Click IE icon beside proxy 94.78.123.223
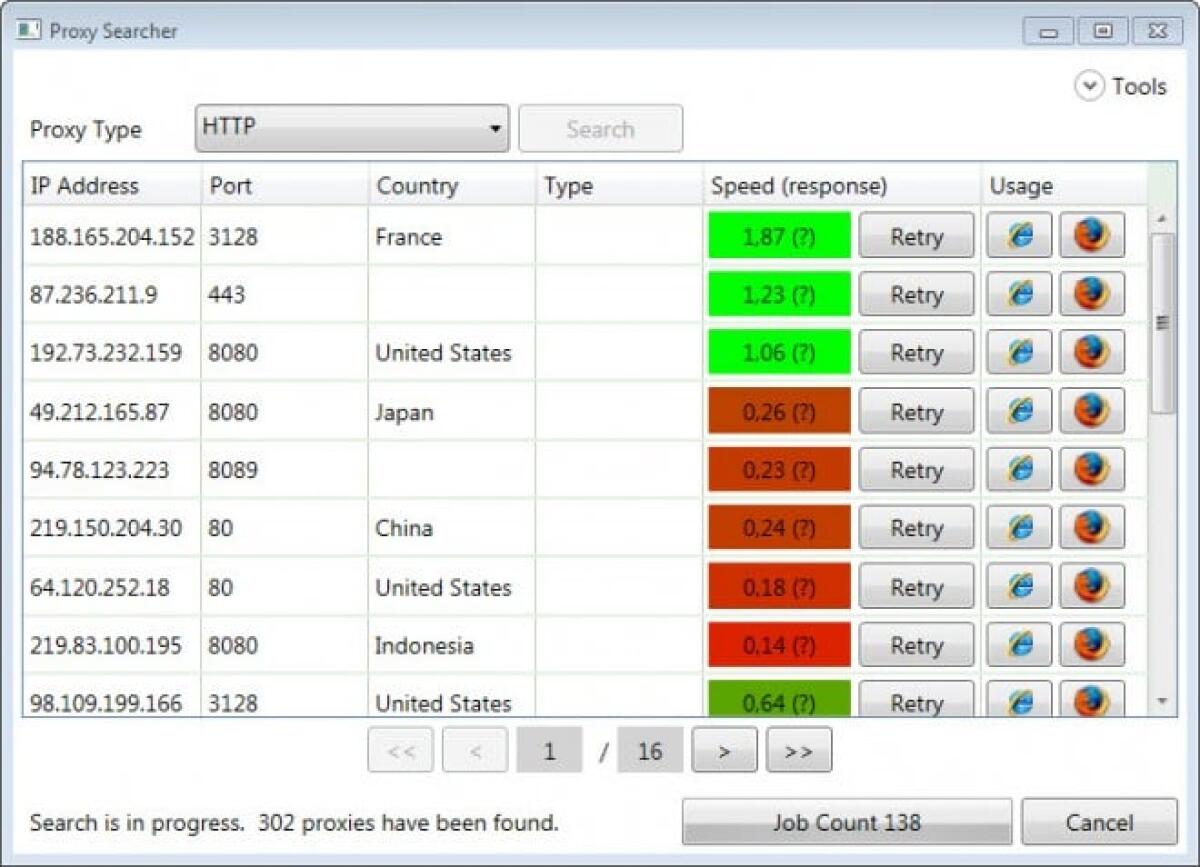The width and height of the screenshot is (1200, 867). tap(1018, 469)
